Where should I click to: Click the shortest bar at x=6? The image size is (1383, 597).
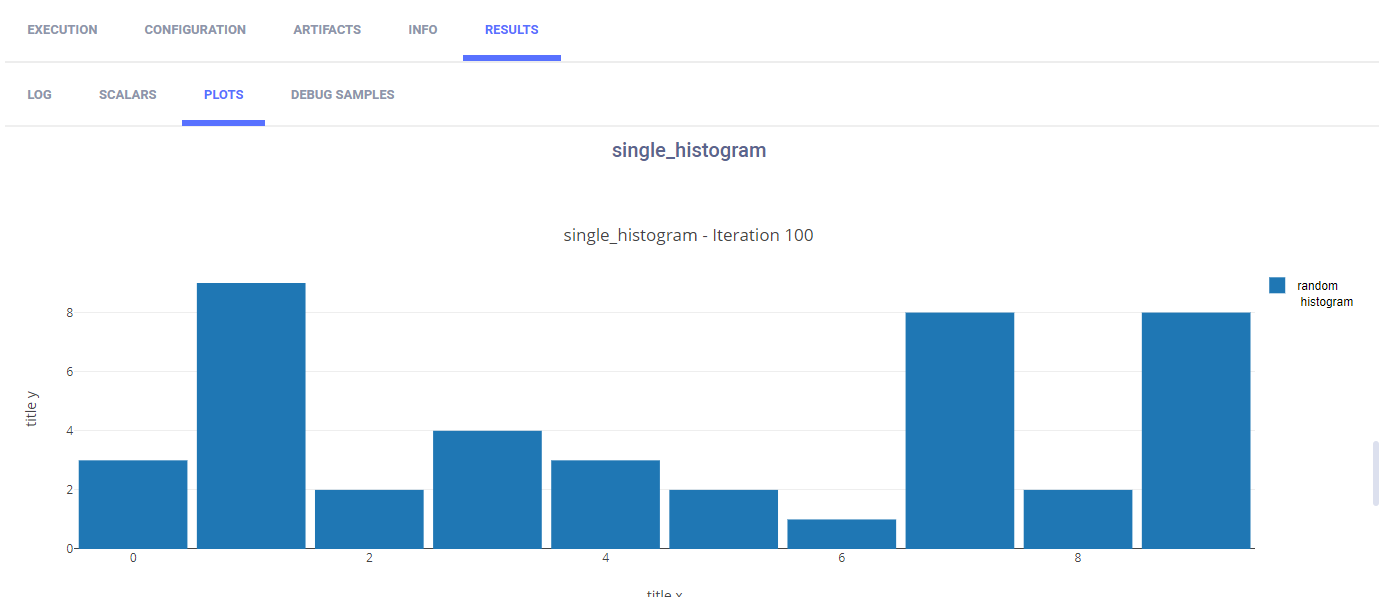coord(841,534)
